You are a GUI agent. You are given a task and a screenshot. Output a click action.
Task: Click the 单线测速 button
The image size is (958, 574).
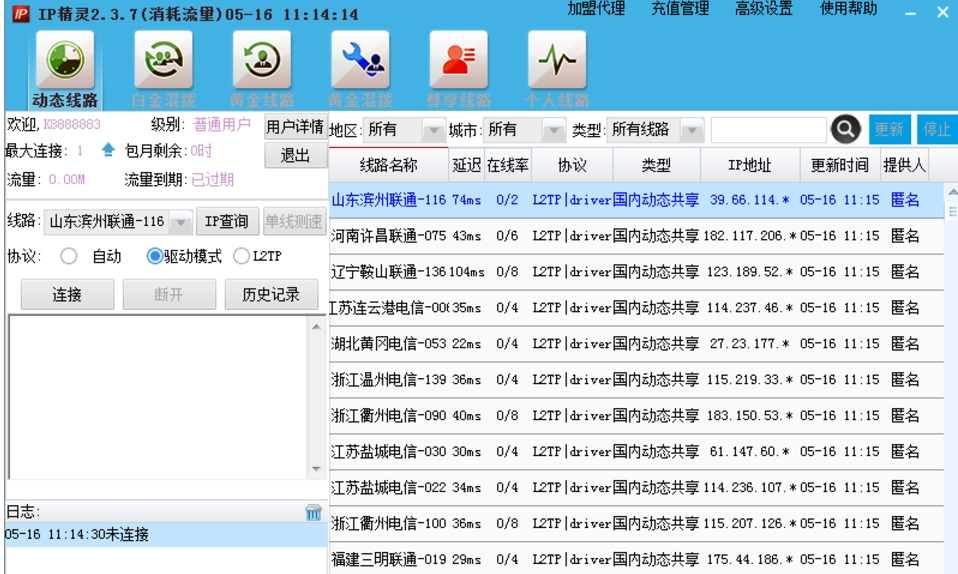pos(294,221)
